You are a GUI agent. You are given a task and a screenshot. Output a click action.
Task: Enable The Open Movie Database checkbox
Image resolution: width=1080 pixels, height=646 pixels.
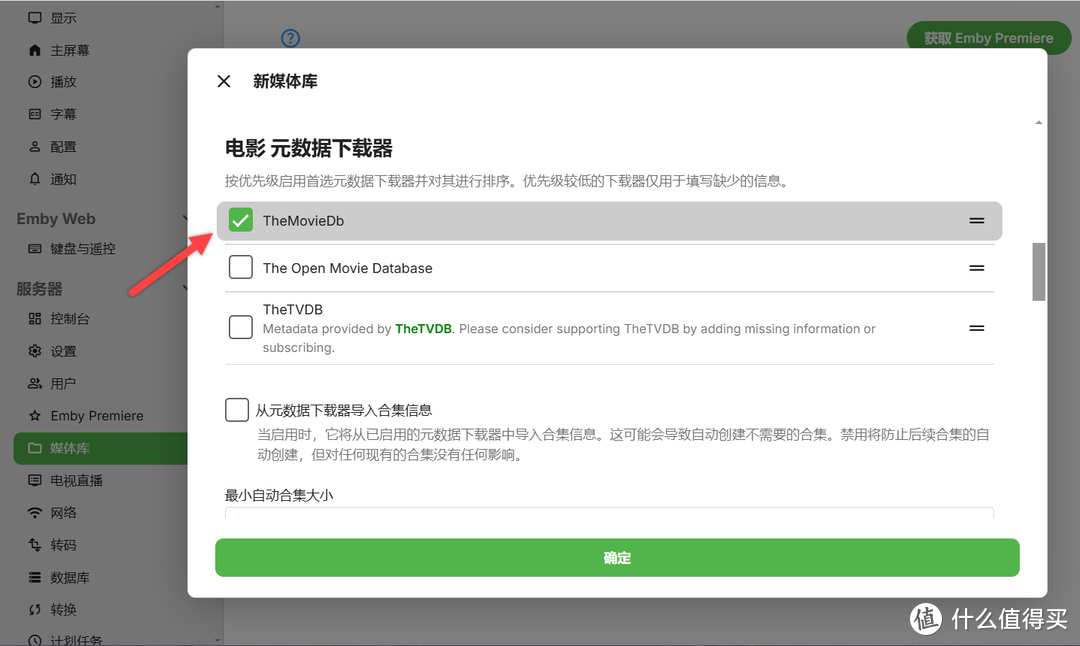(x=240, y=267)
